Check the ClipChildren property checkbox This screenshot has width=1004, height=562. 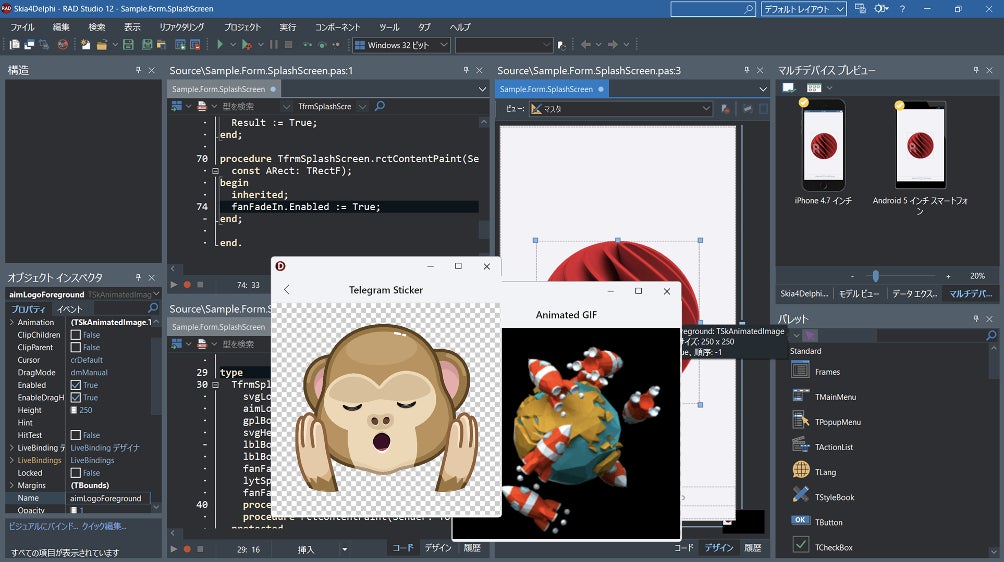(76, 335)
